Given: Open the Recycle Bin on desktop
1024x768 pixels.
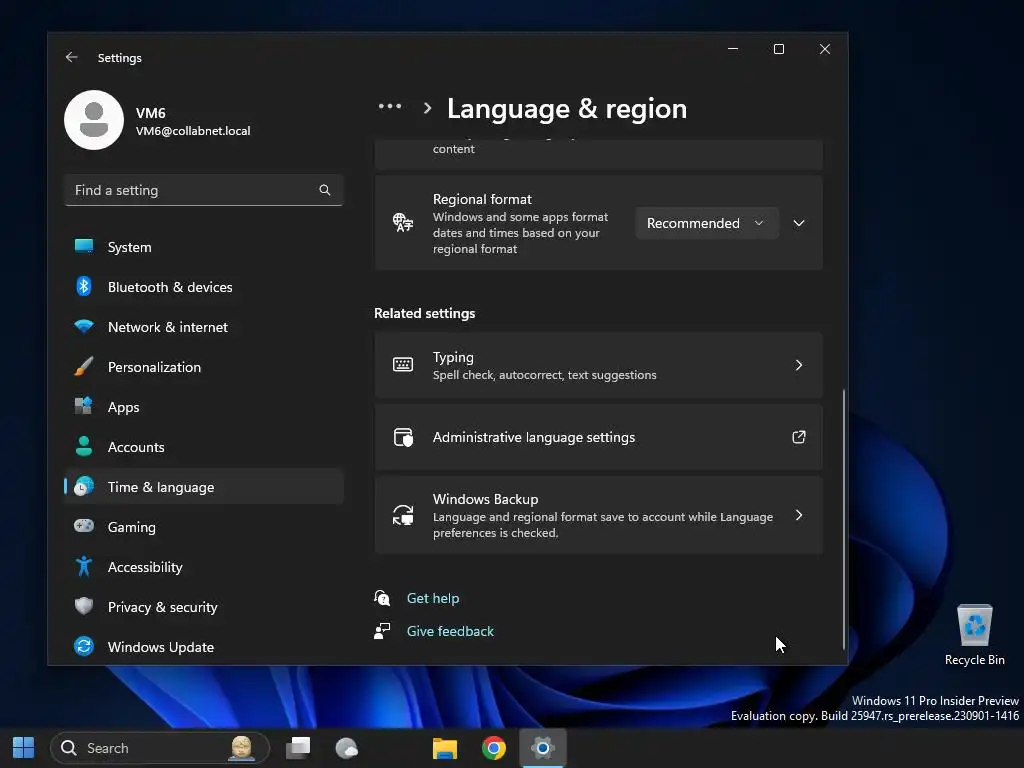Looking at the screenshot, I should [974, 635].
